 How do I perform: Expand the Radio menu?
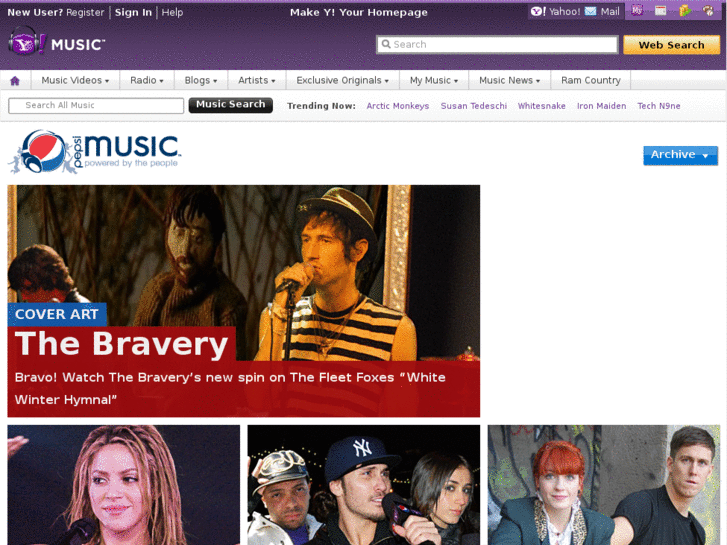coord(147,80)
